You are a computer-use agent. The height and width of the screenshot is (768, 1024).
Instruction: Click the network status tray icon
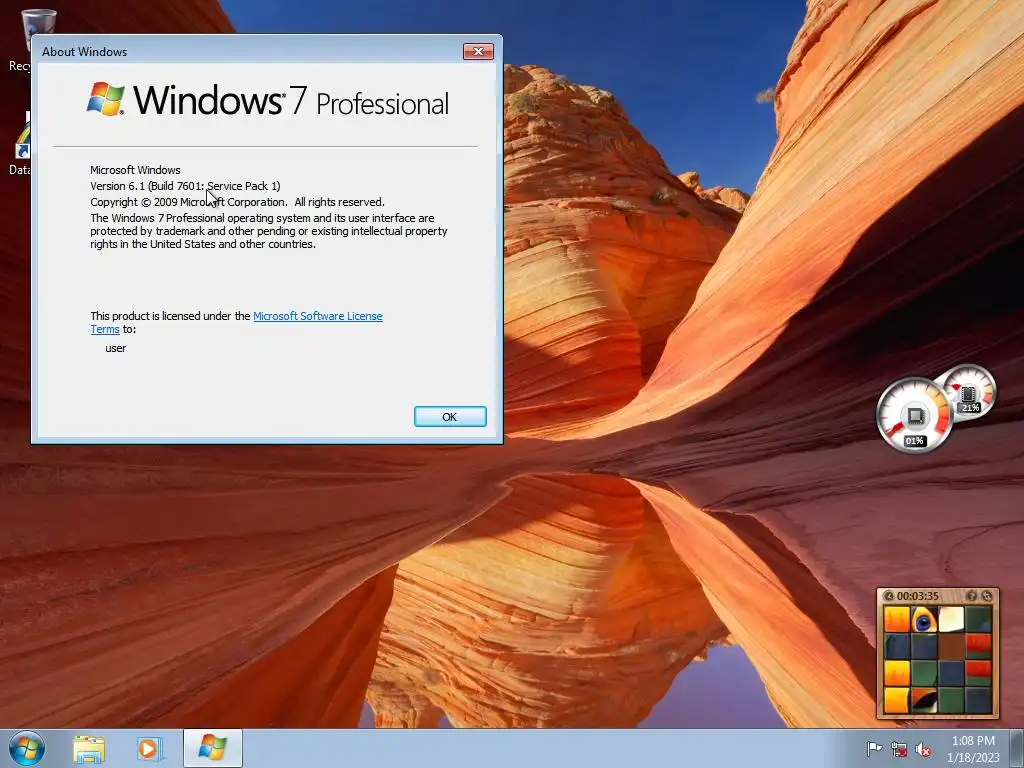coord(899,750)
